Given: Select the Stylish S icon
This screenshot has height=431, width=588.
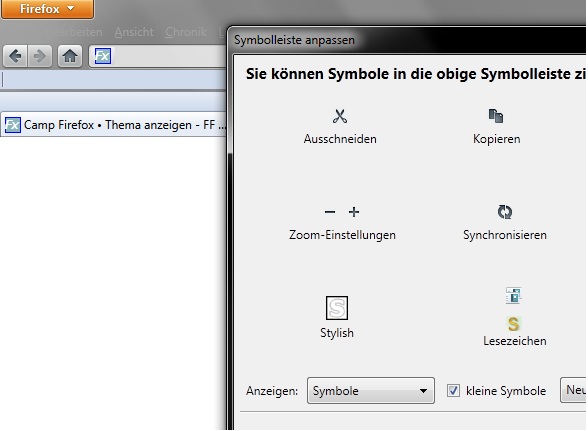Looking at the screenshot, I should pos(337,308).
